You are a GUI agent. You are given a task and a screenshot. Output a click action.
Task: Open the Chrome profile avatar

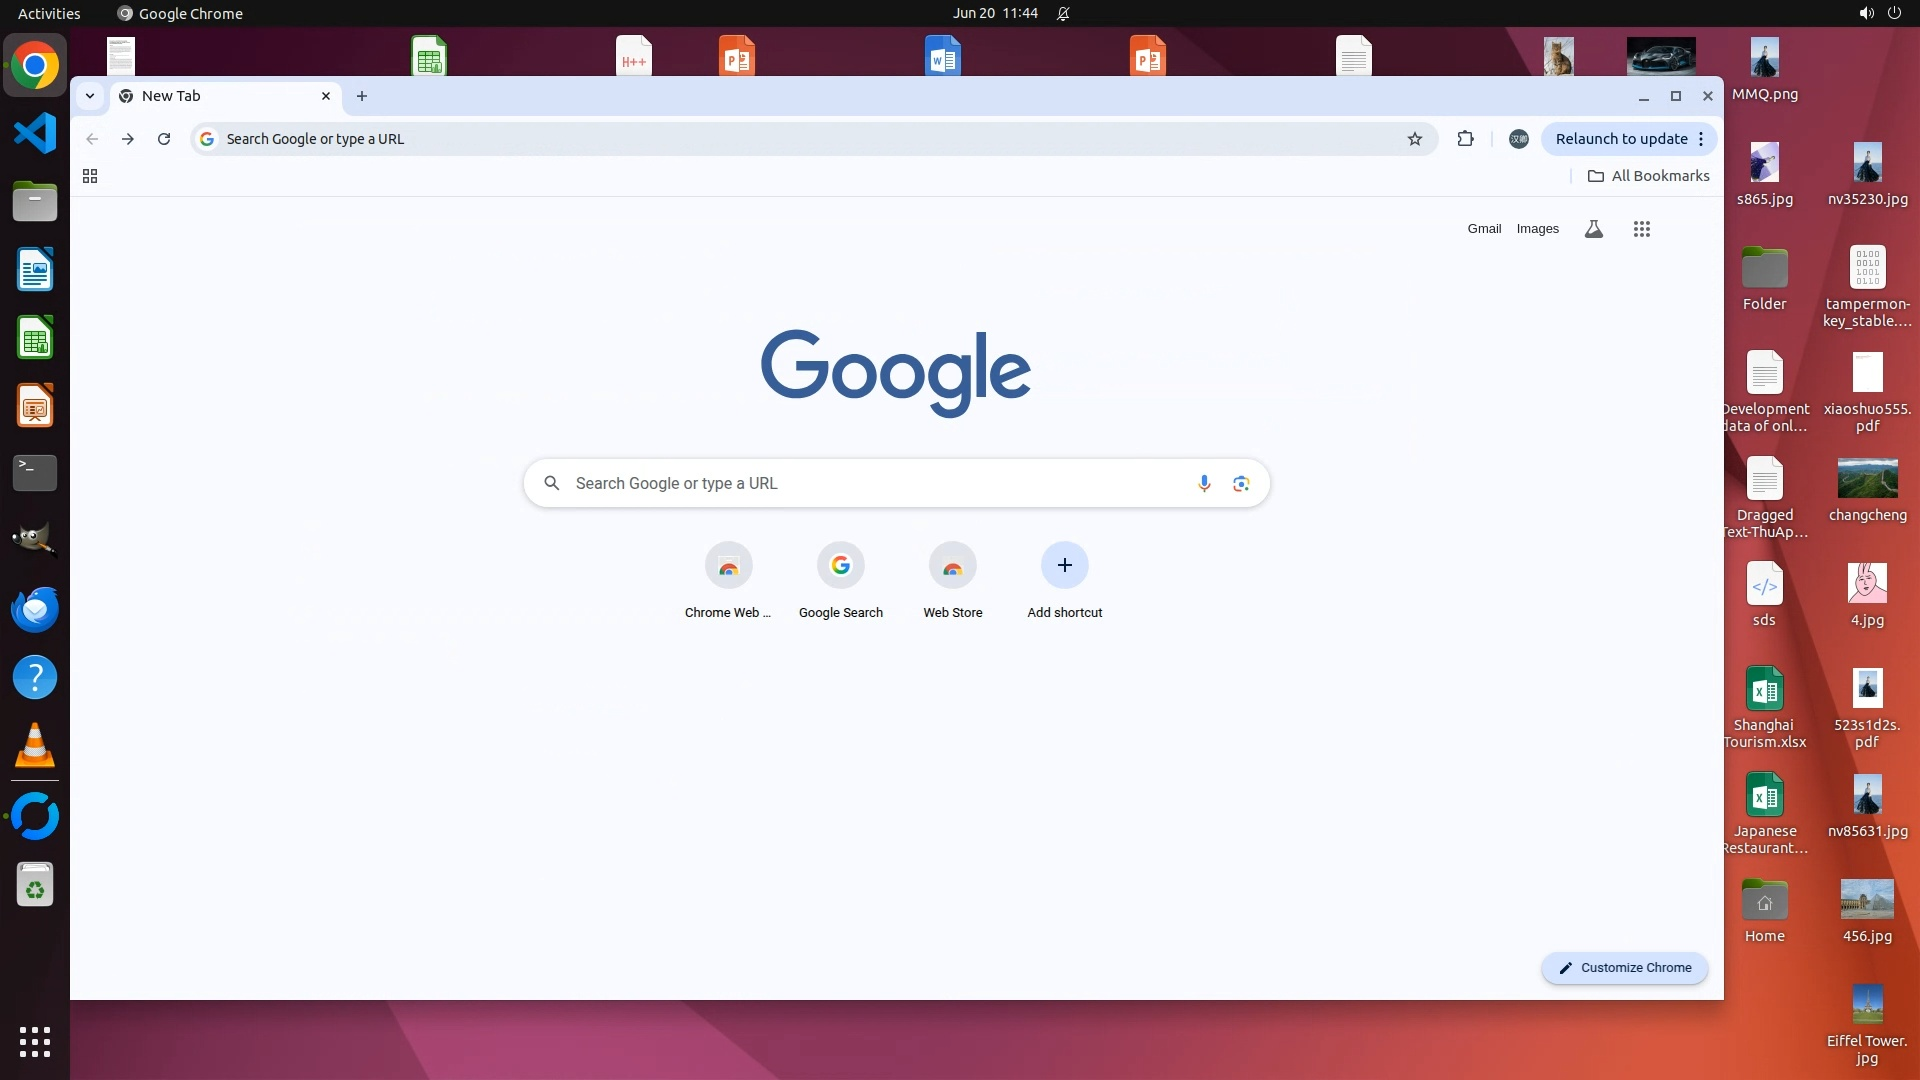(1518, 139)
